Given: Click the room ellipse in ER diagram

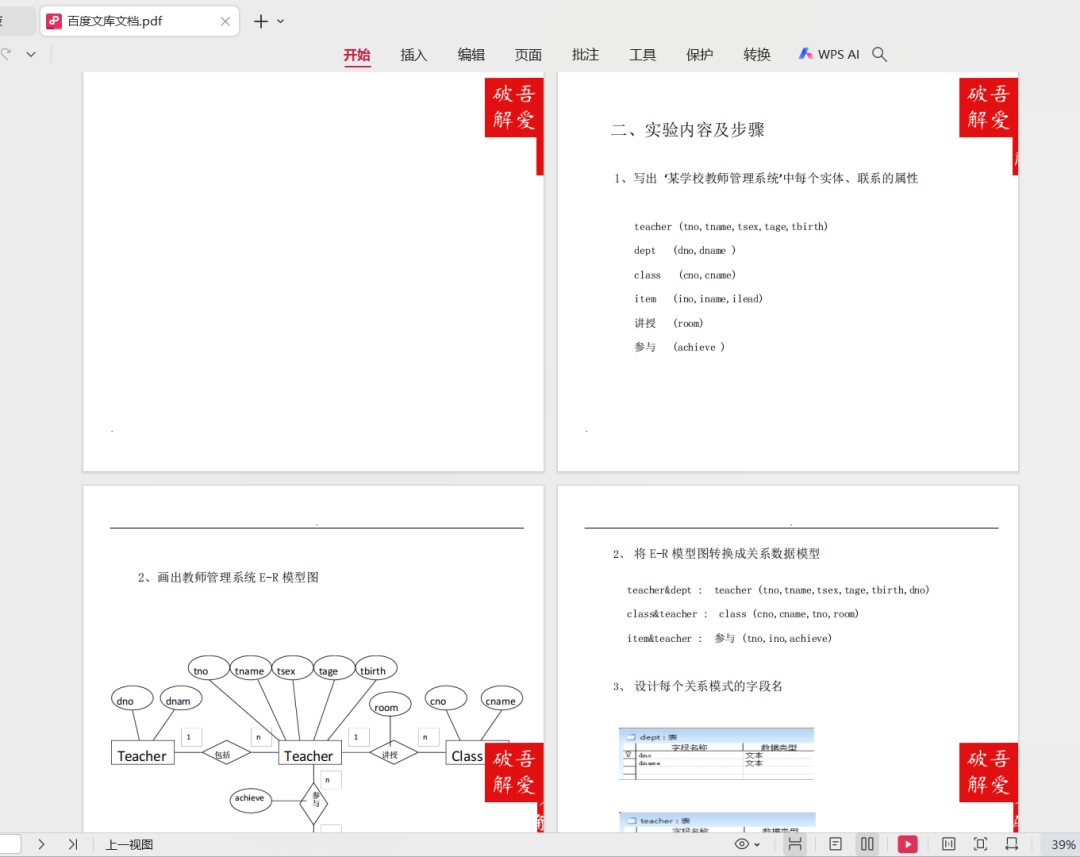Looking at the screenshot, I should click(390, 705).
